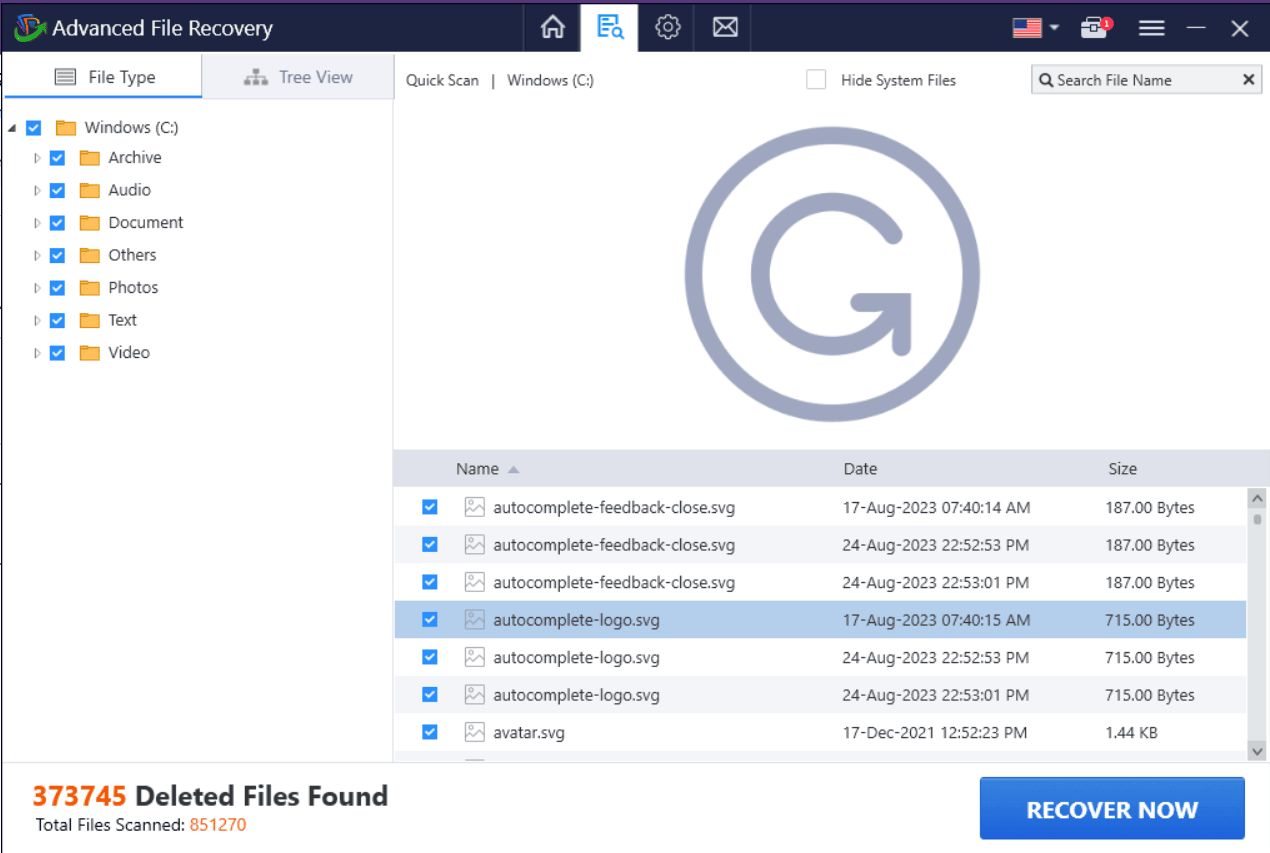Click the email envelope icon
The width and height of the screenshot is (1270, 853).
[x=724, y=27]
